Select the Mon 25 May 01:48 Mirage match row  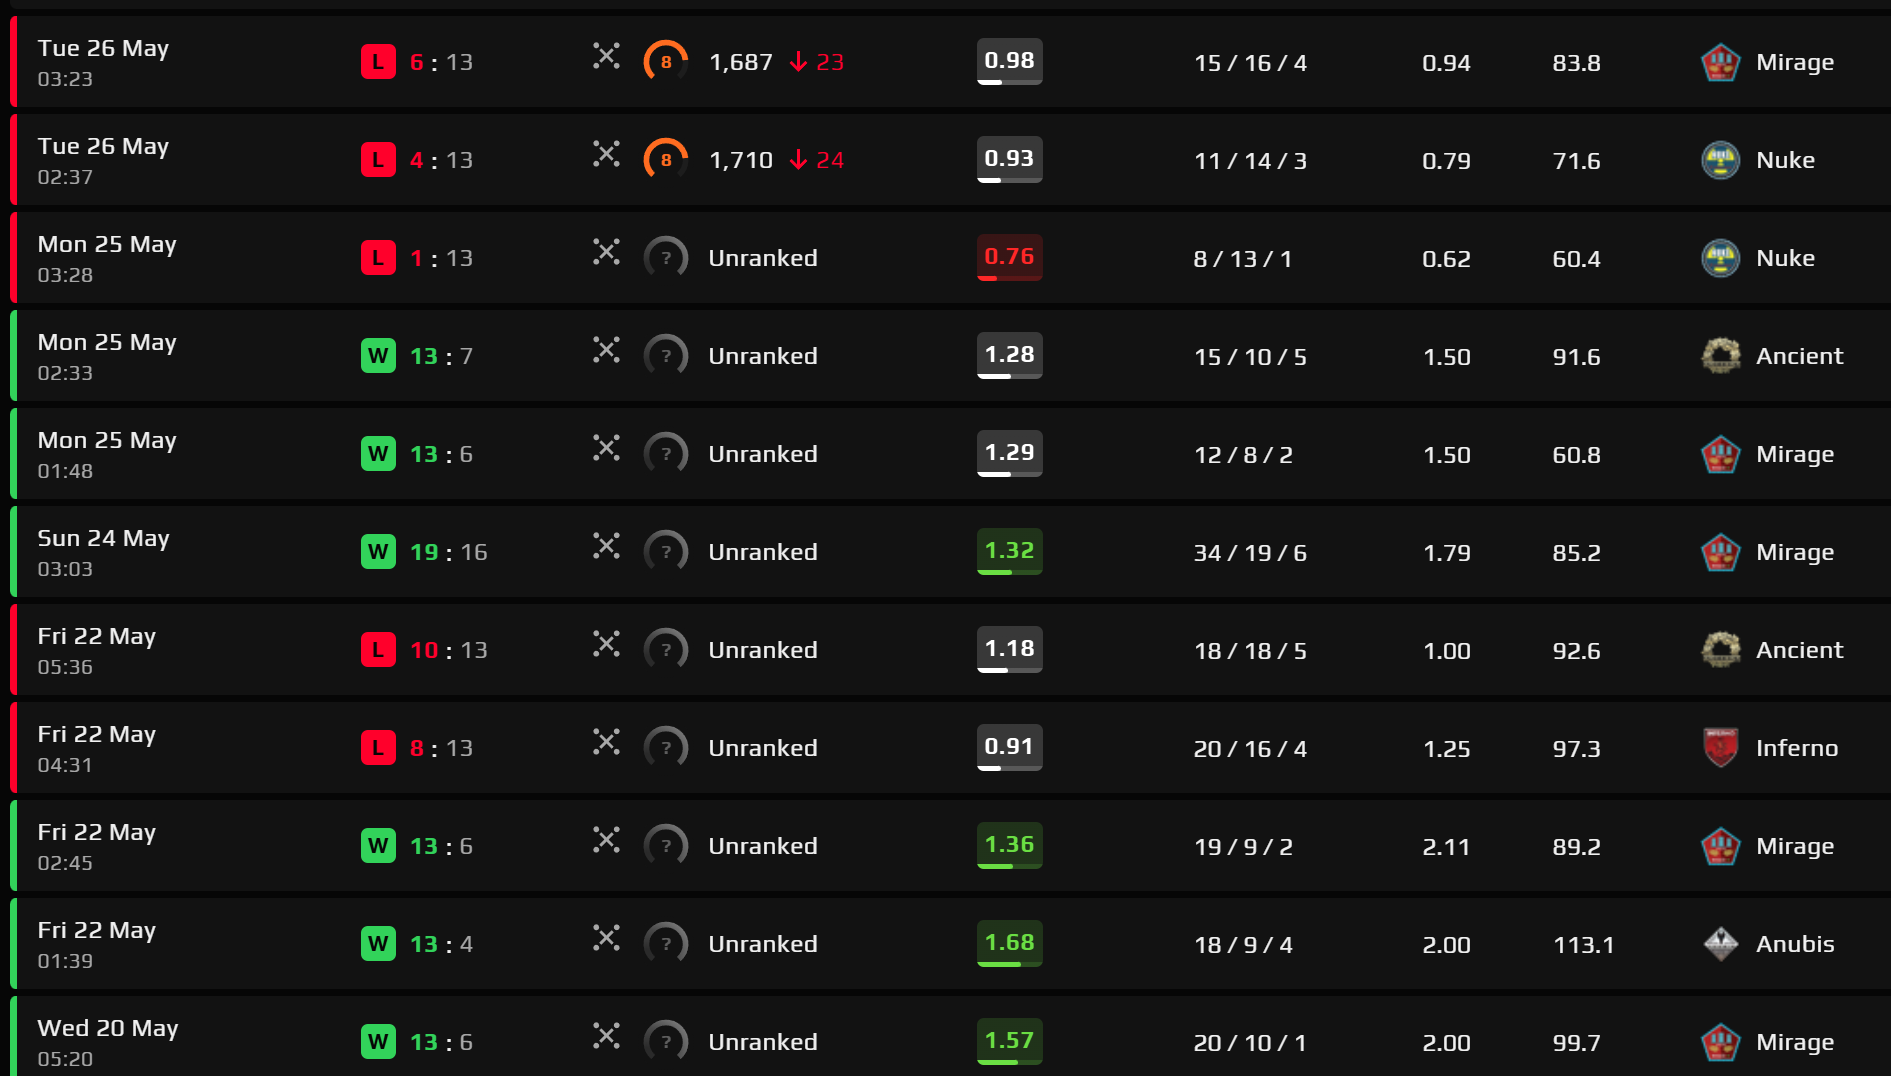pos(950,454)
